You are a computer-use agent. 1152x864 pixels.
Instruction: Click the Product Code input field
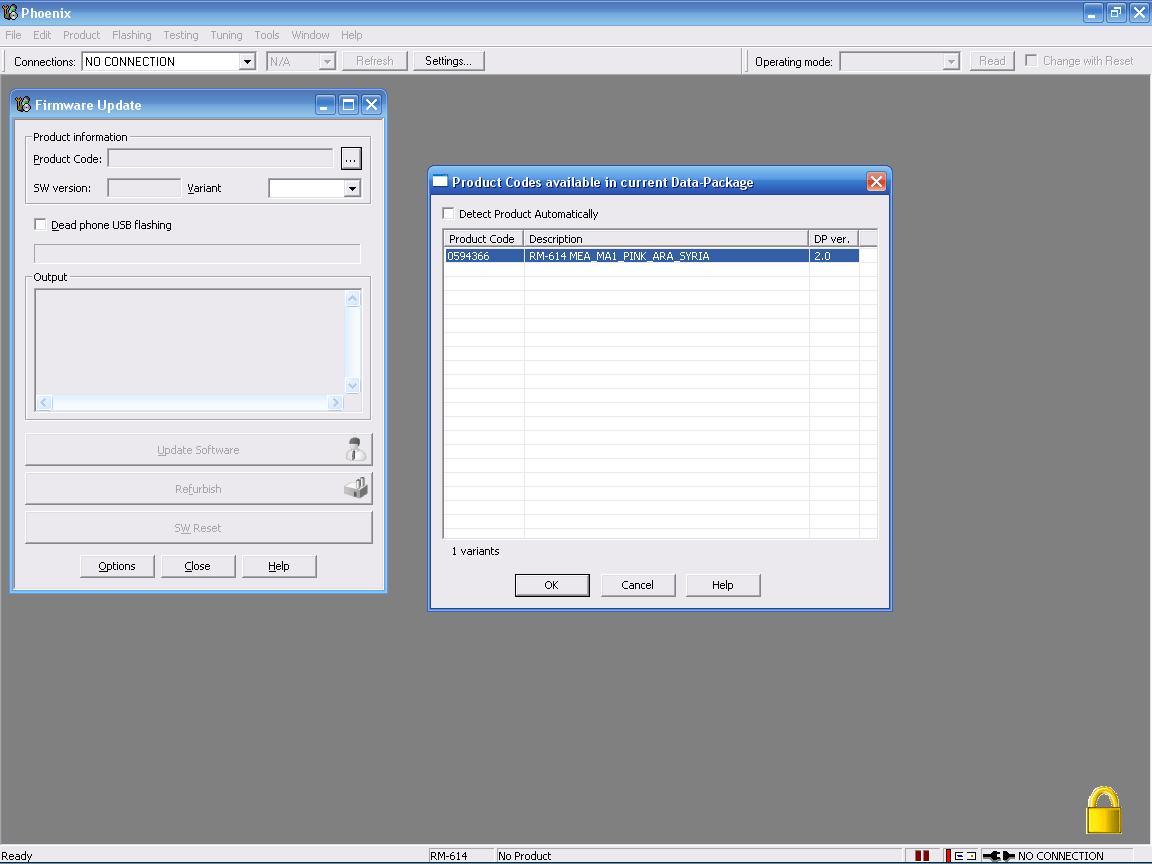(220, 158)
